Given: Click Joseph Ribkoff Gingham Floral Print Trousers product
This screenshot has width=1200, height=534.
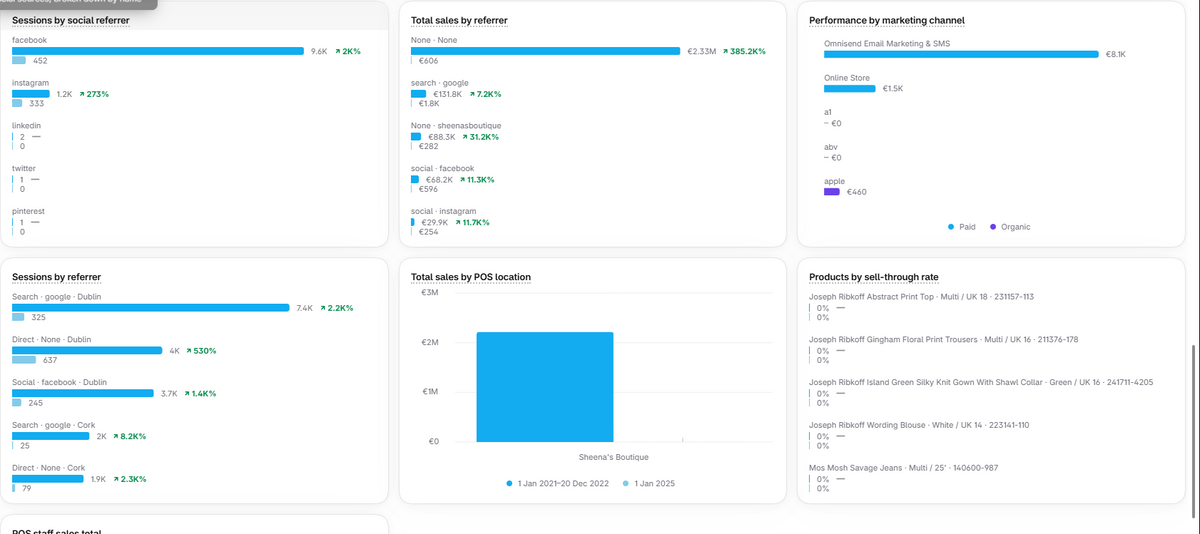Looking at the screenshot, I should click(x=943, y=340).
